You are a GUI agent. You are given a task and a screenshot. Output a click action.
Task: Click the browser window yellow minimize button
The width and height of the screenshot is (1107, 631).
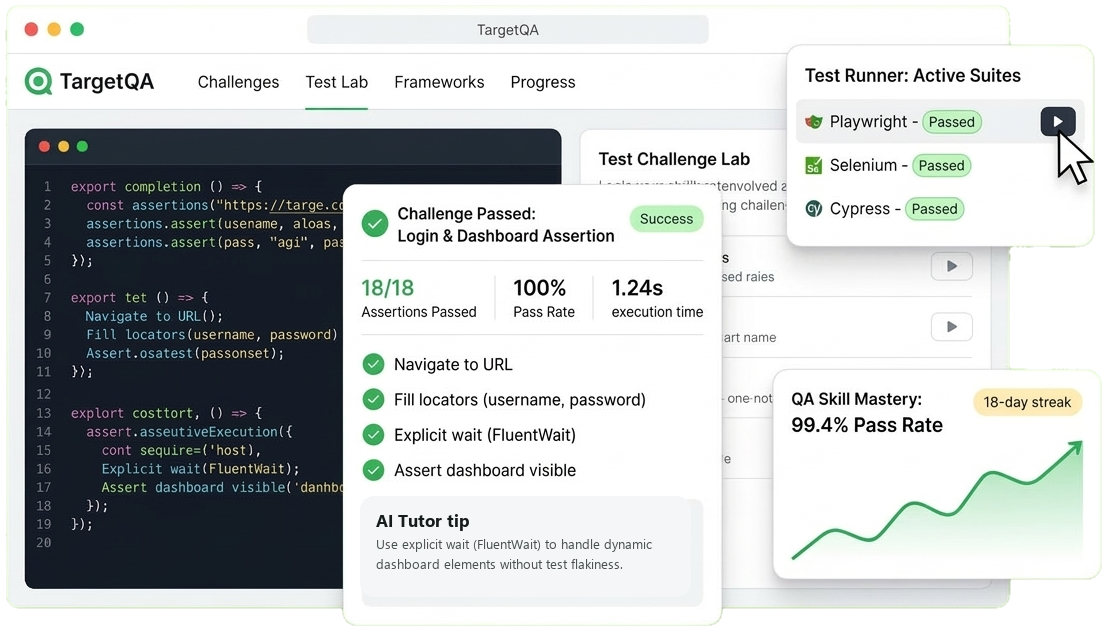[x=54, y=29]
